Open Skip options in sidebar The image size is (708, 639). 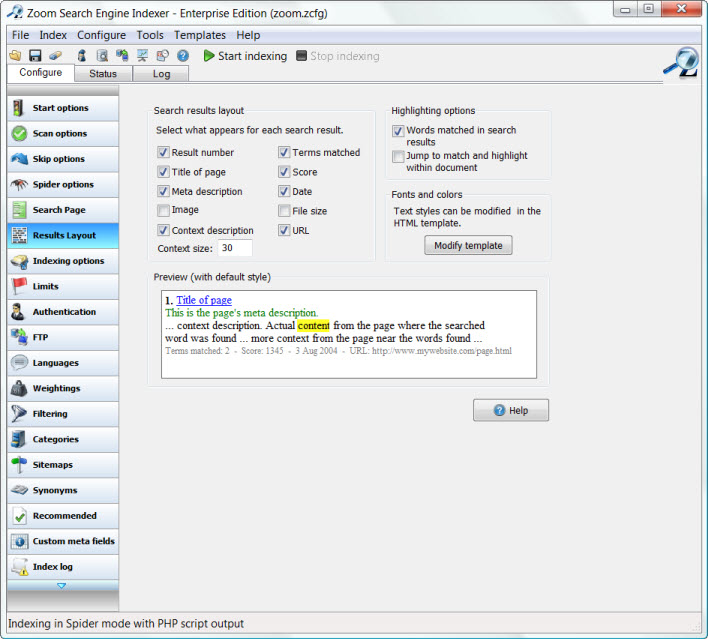63,159
